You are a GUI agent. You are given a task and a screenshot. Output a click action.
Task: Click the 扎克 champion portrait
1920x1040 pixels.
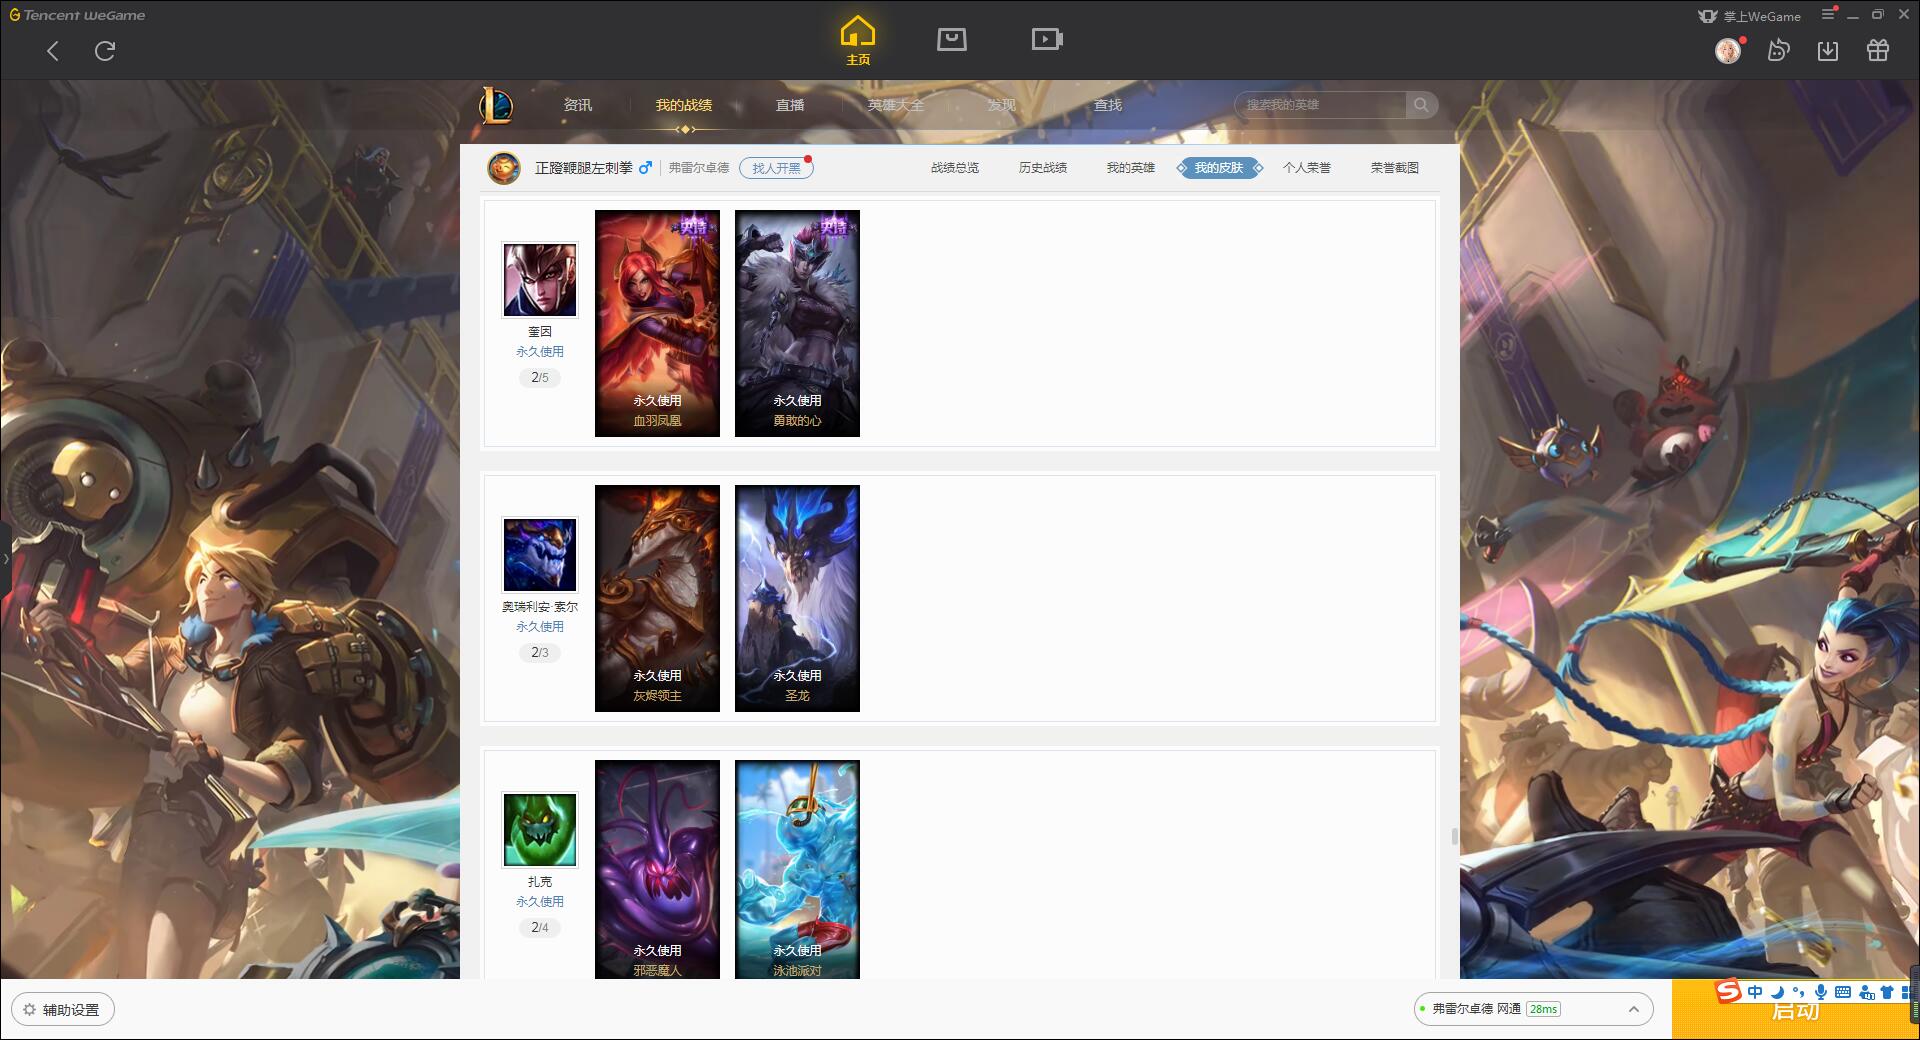pyautogui.click(x=540, y=830)
